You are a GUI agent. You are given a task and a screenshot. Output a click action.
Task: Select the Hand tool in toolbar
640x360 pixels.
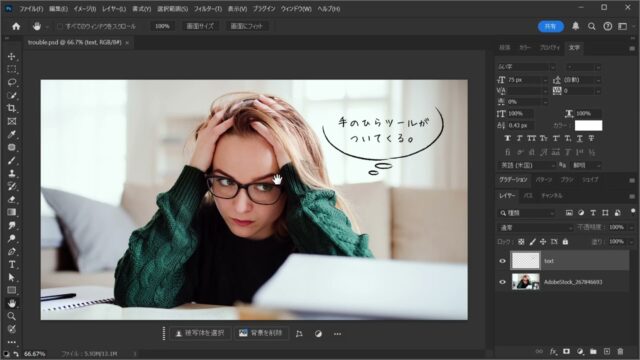12,303
